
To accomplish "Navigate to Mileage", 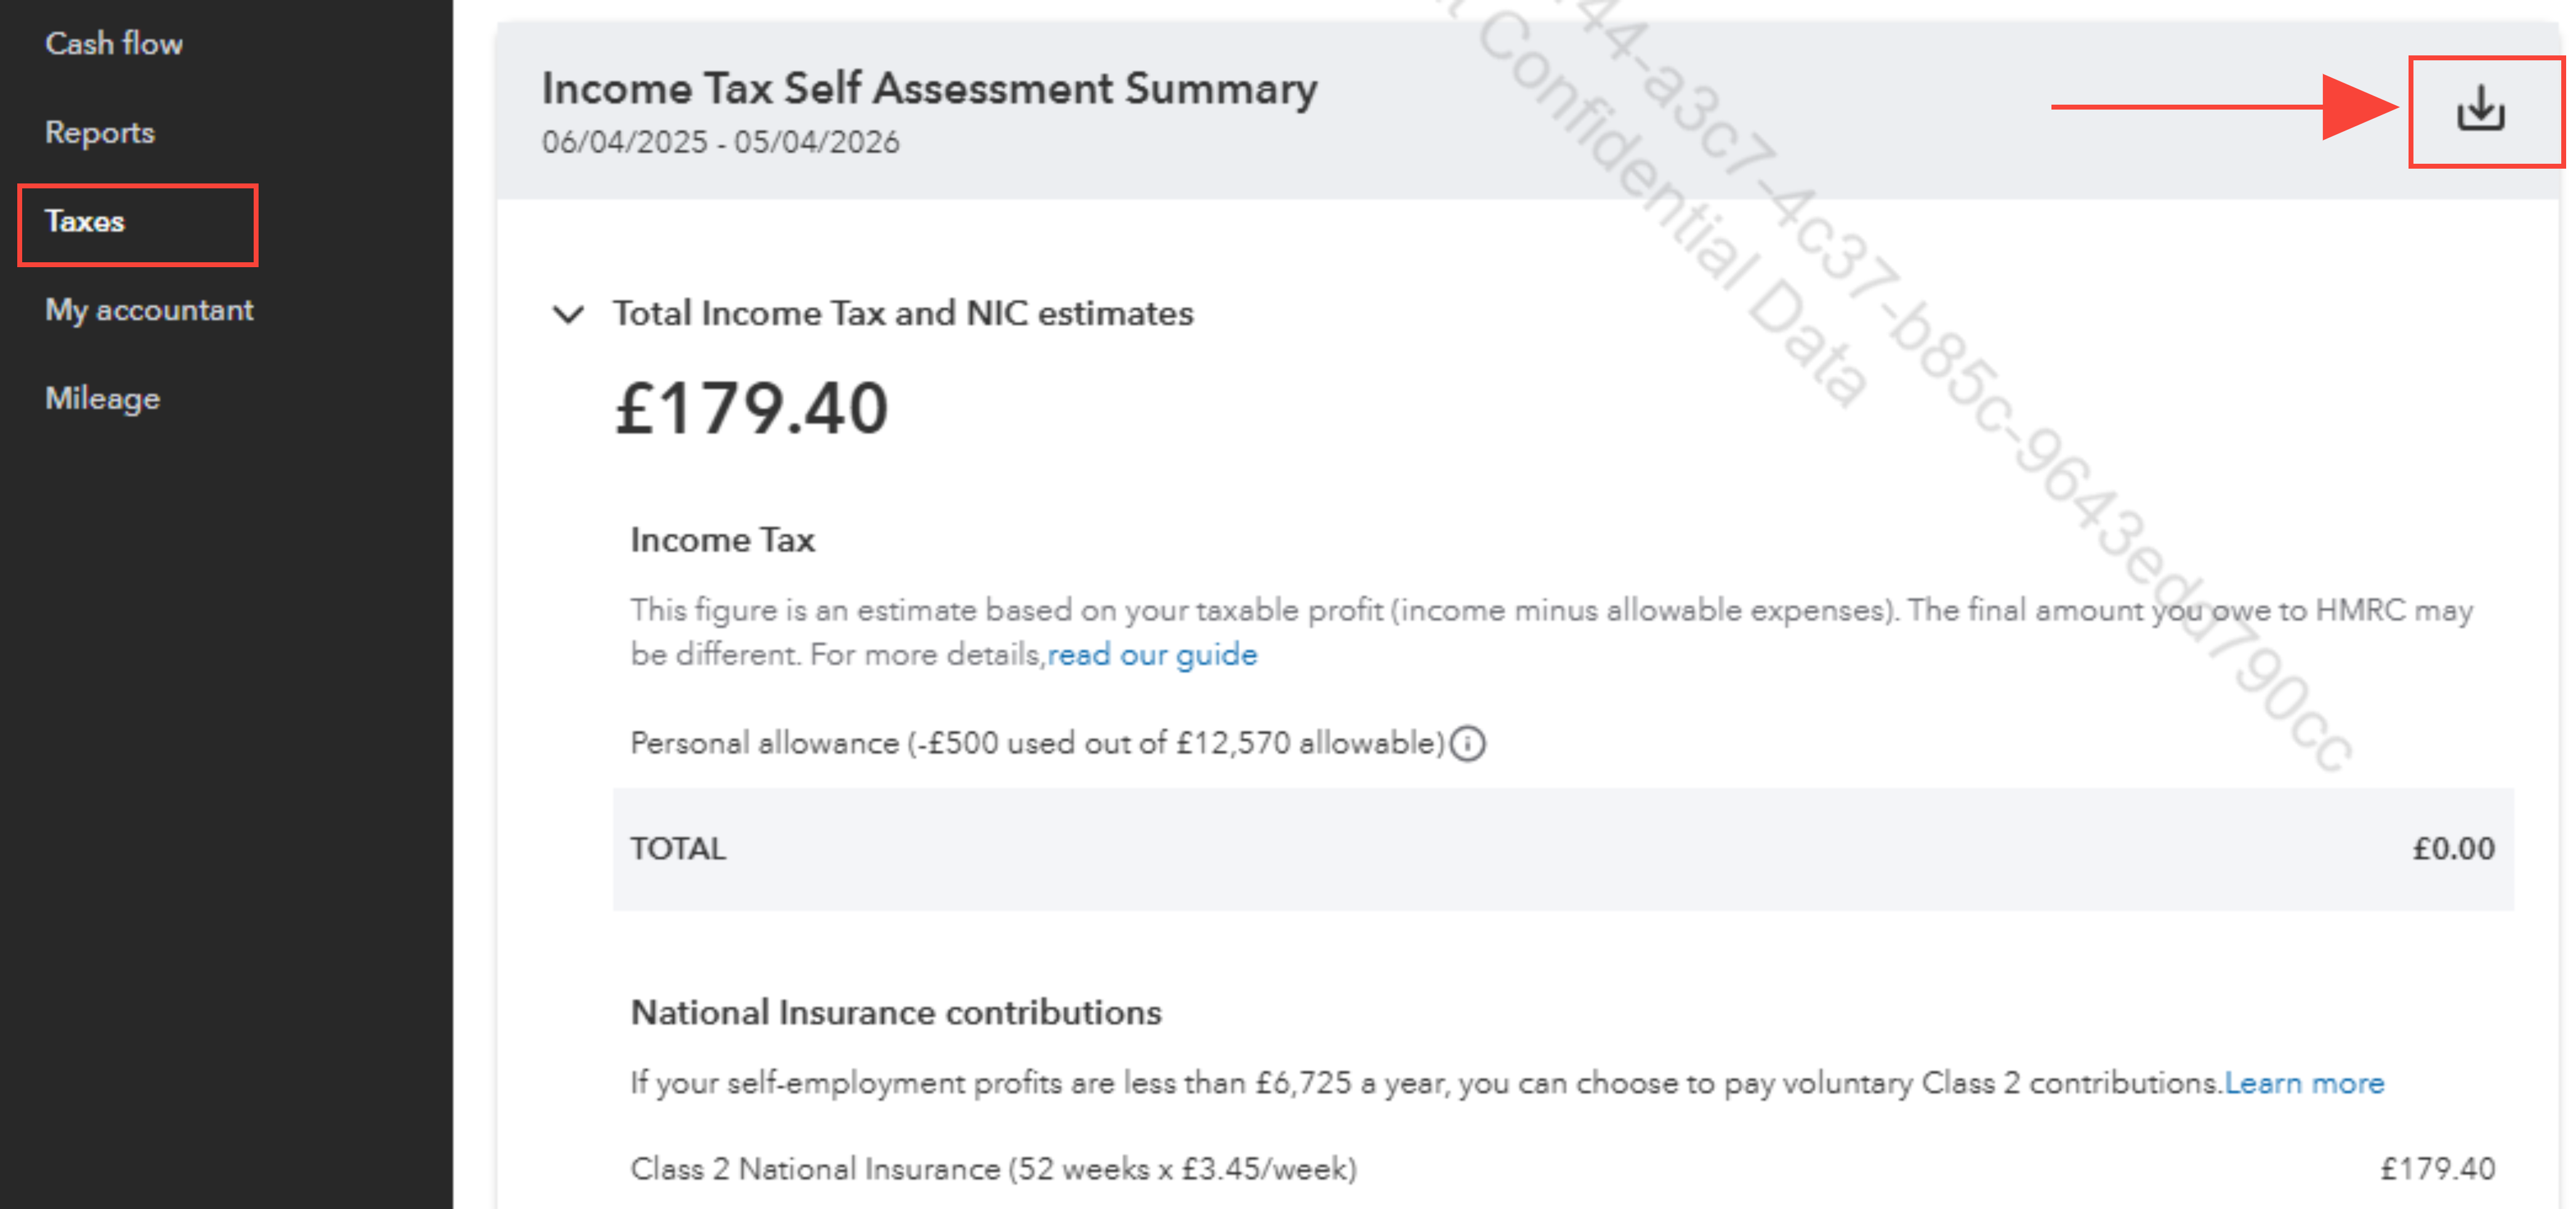I will click(x=102, y=399).
